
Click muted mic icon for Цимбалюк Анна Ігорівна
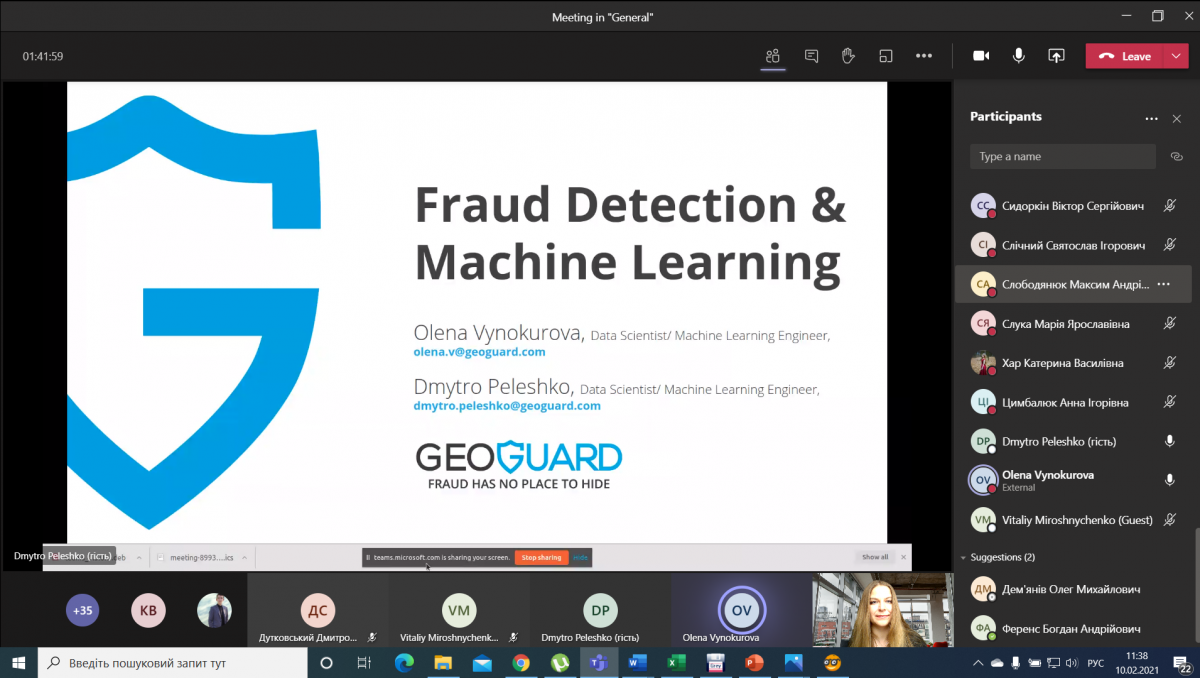coord(1169,402)
